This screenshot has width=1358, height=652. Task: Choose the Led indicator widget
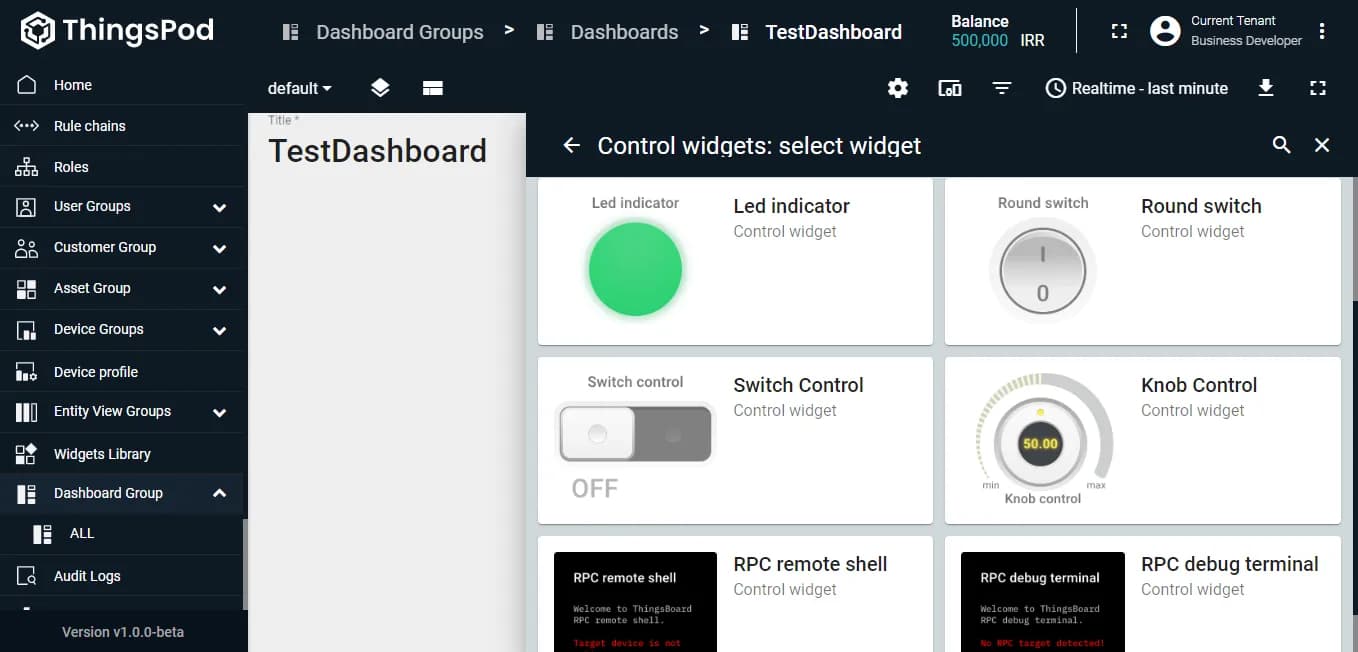tap(735, 261)
